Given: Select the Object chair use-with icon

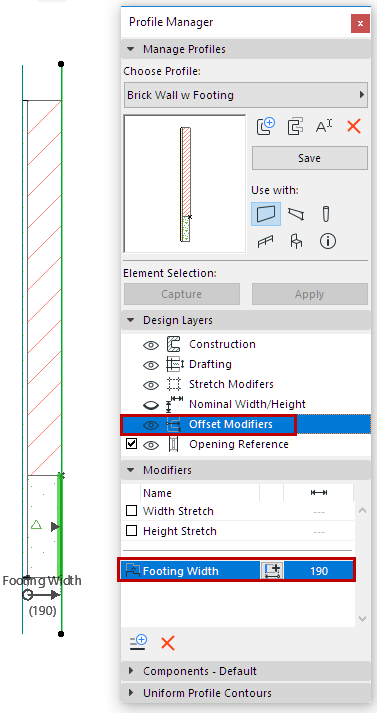Looking at the screenshot, I should click(x=296, y=241).
